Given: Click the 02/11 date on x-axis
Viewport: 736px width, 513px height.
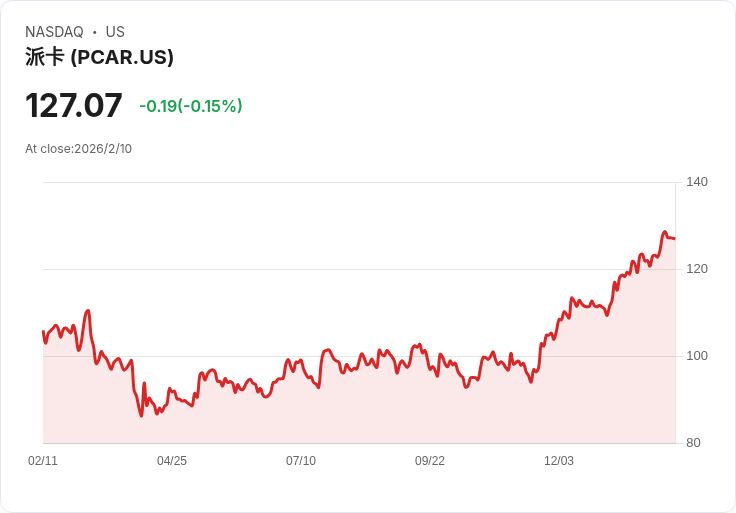Looking at the screenshot, I should 43,461.
